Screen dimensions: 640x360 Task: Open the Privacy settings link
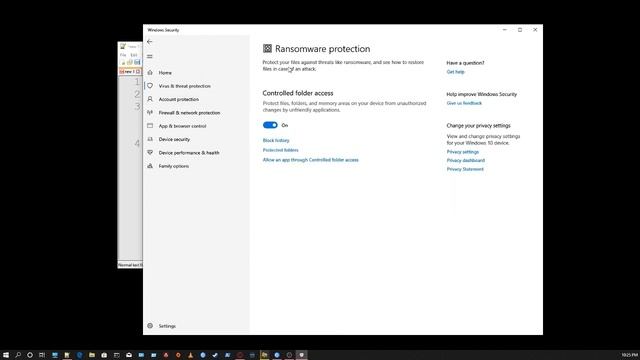462,152
